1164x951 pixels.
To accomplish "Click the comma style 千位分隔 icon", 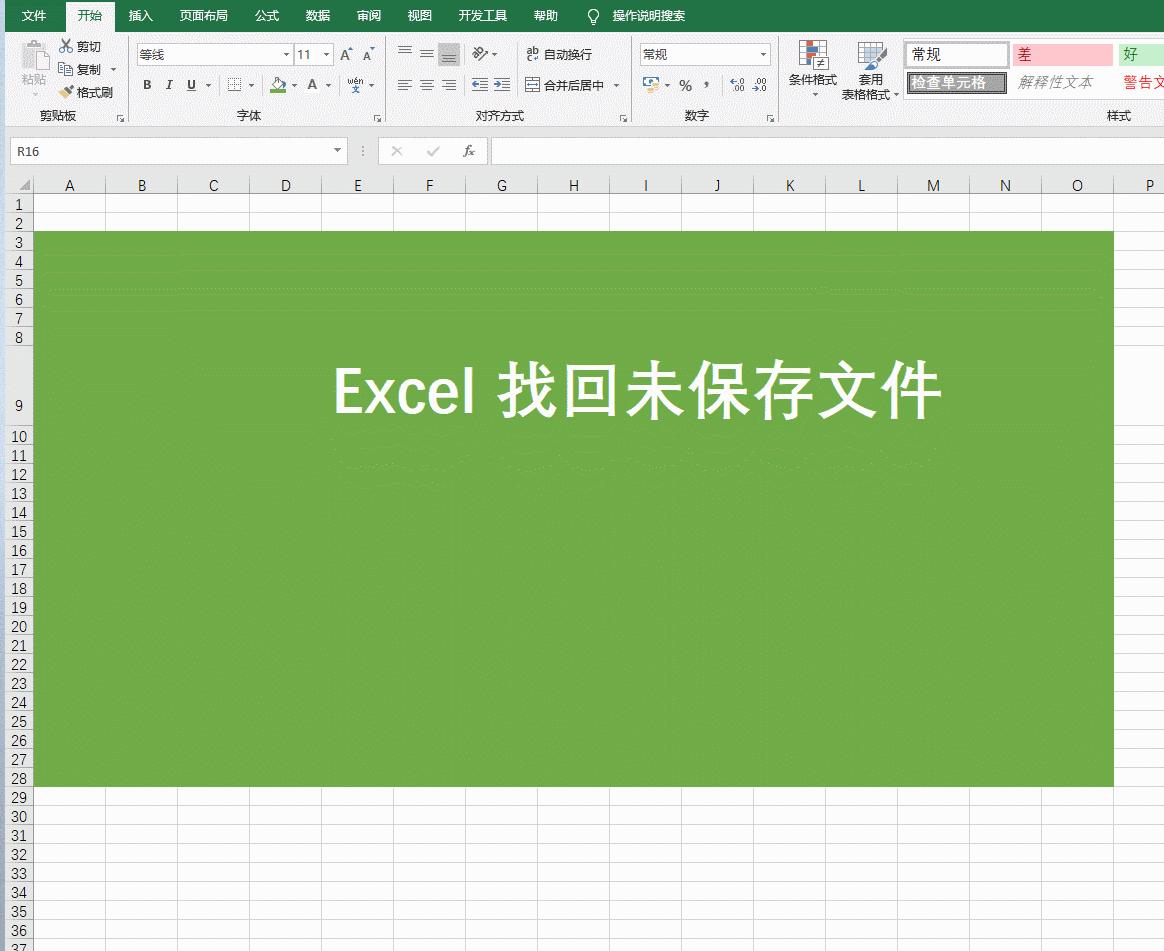I will coord(707,85).
